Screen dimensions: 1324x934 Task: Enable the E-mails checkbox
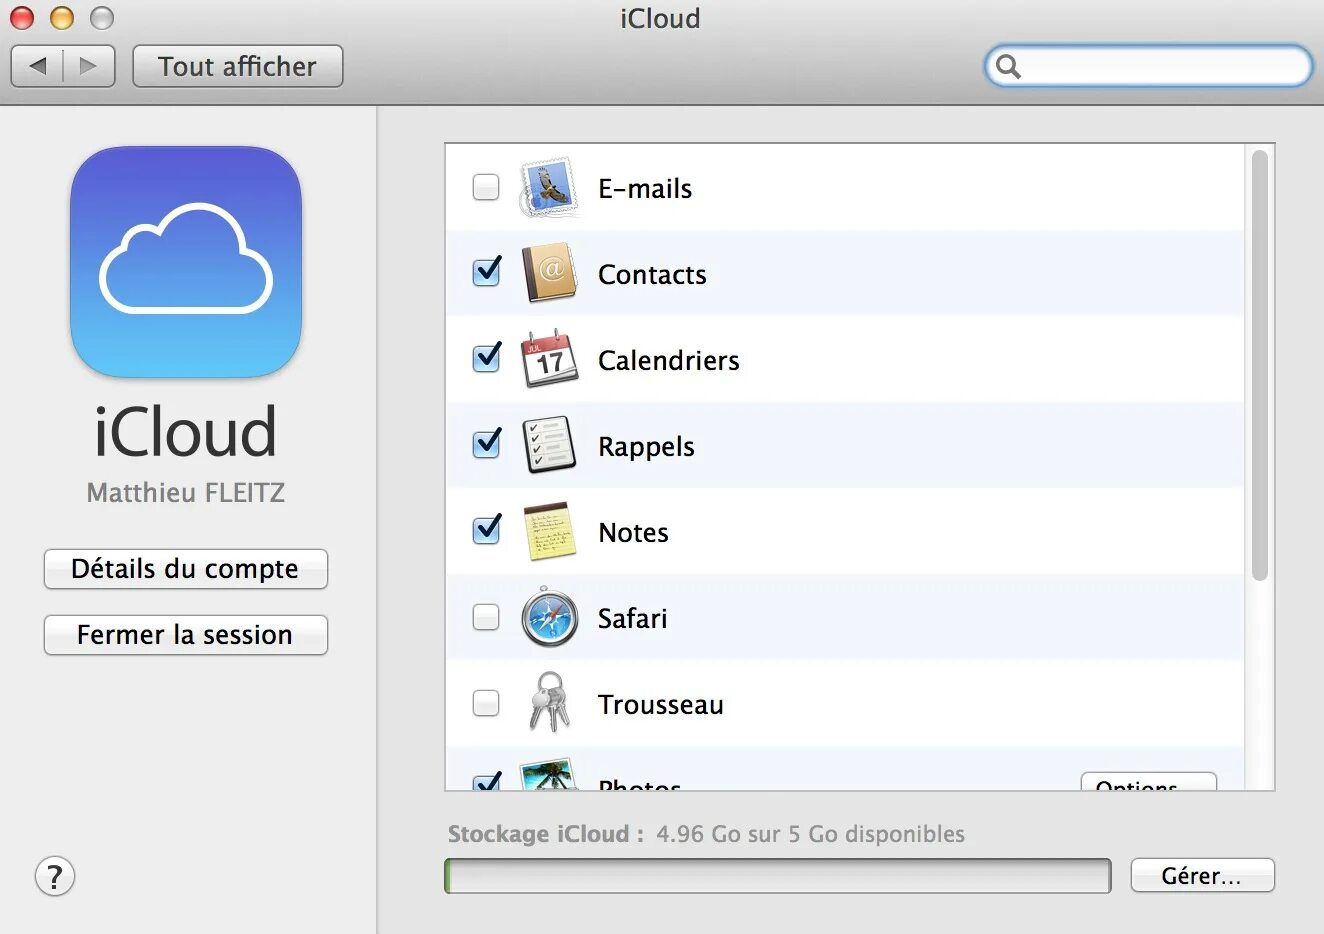pos(486,187)
